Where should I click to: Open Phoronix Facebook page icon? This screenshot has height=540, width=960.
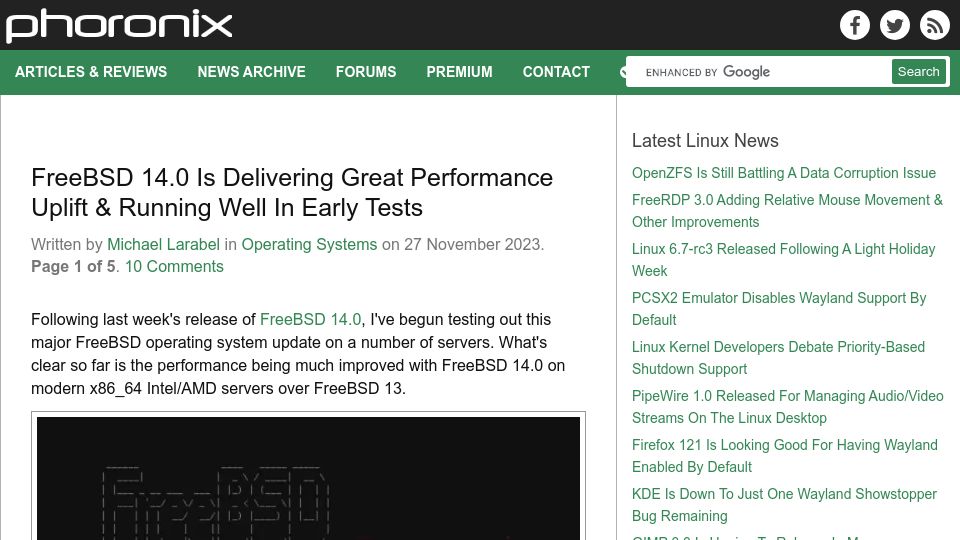pos(855,25)
